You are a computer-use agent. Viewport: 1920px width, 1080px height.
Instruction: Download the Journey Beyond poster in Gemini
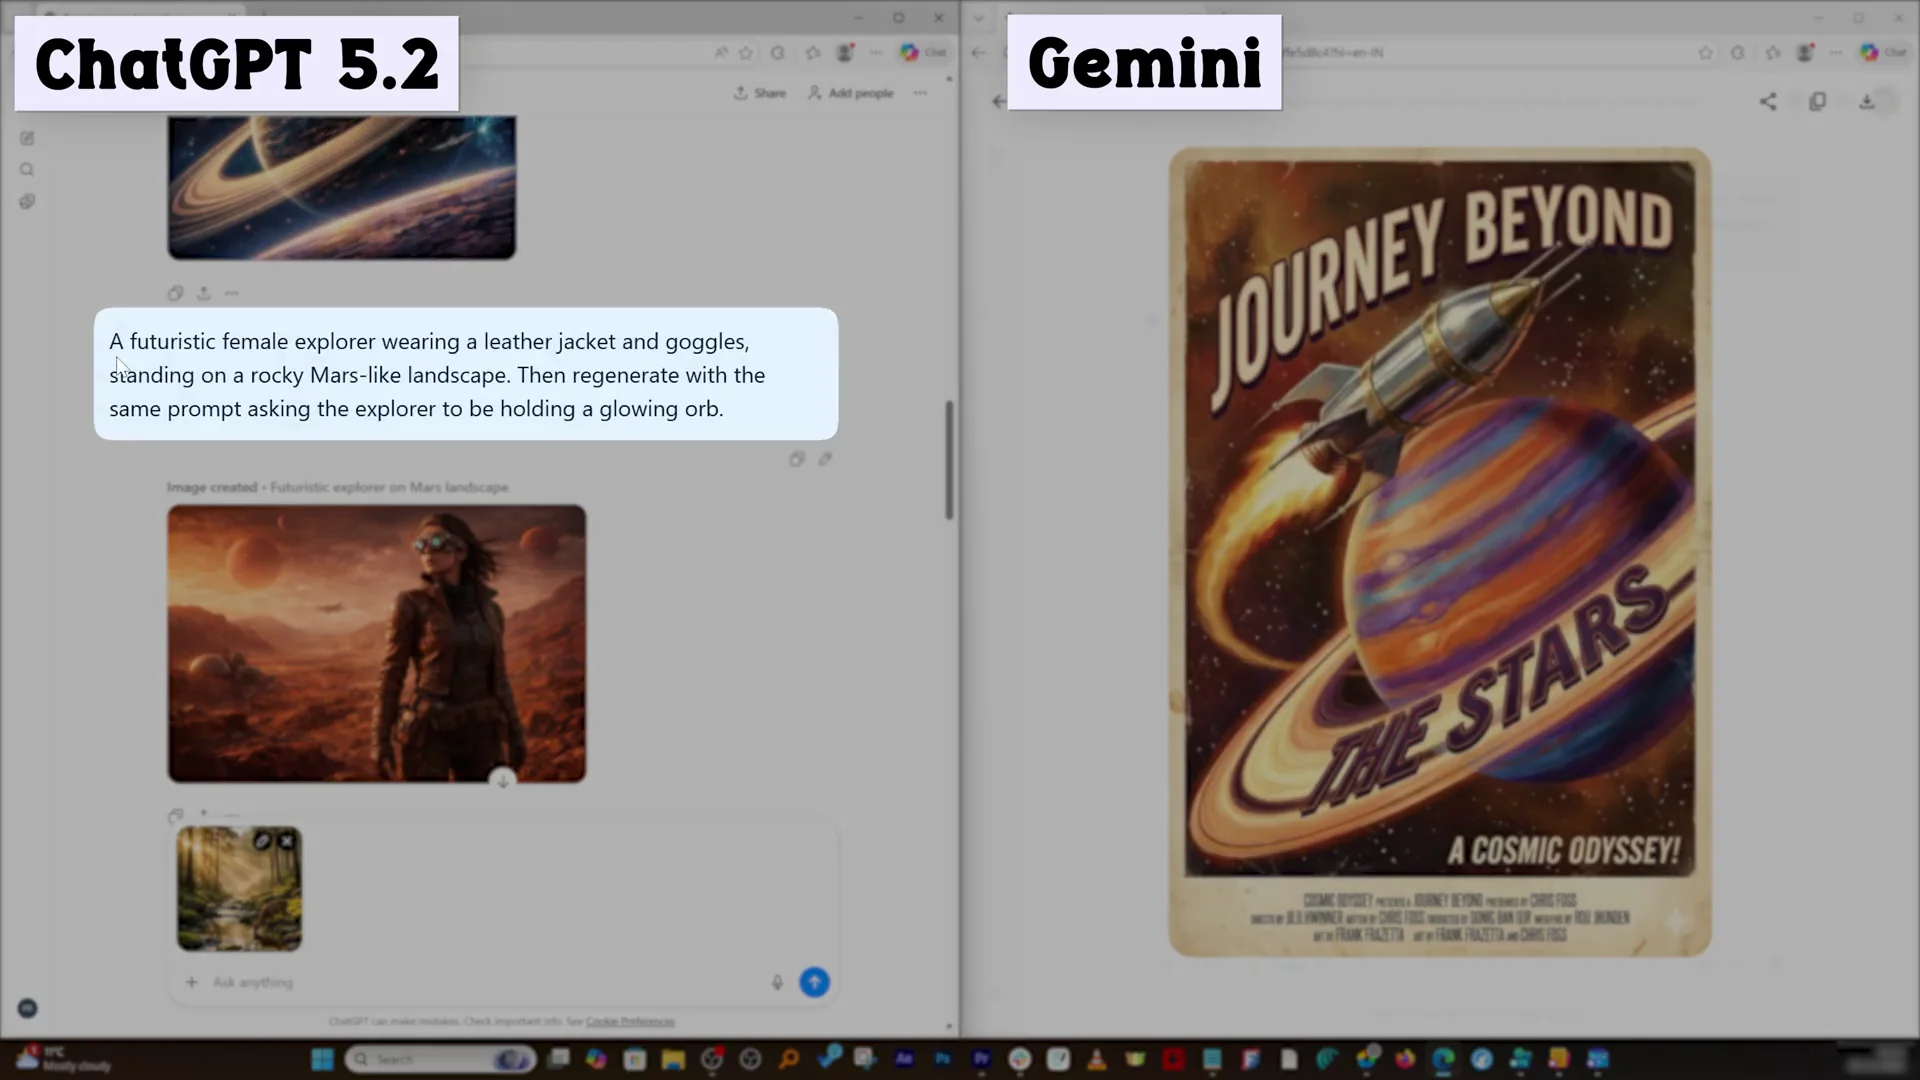1867,101
